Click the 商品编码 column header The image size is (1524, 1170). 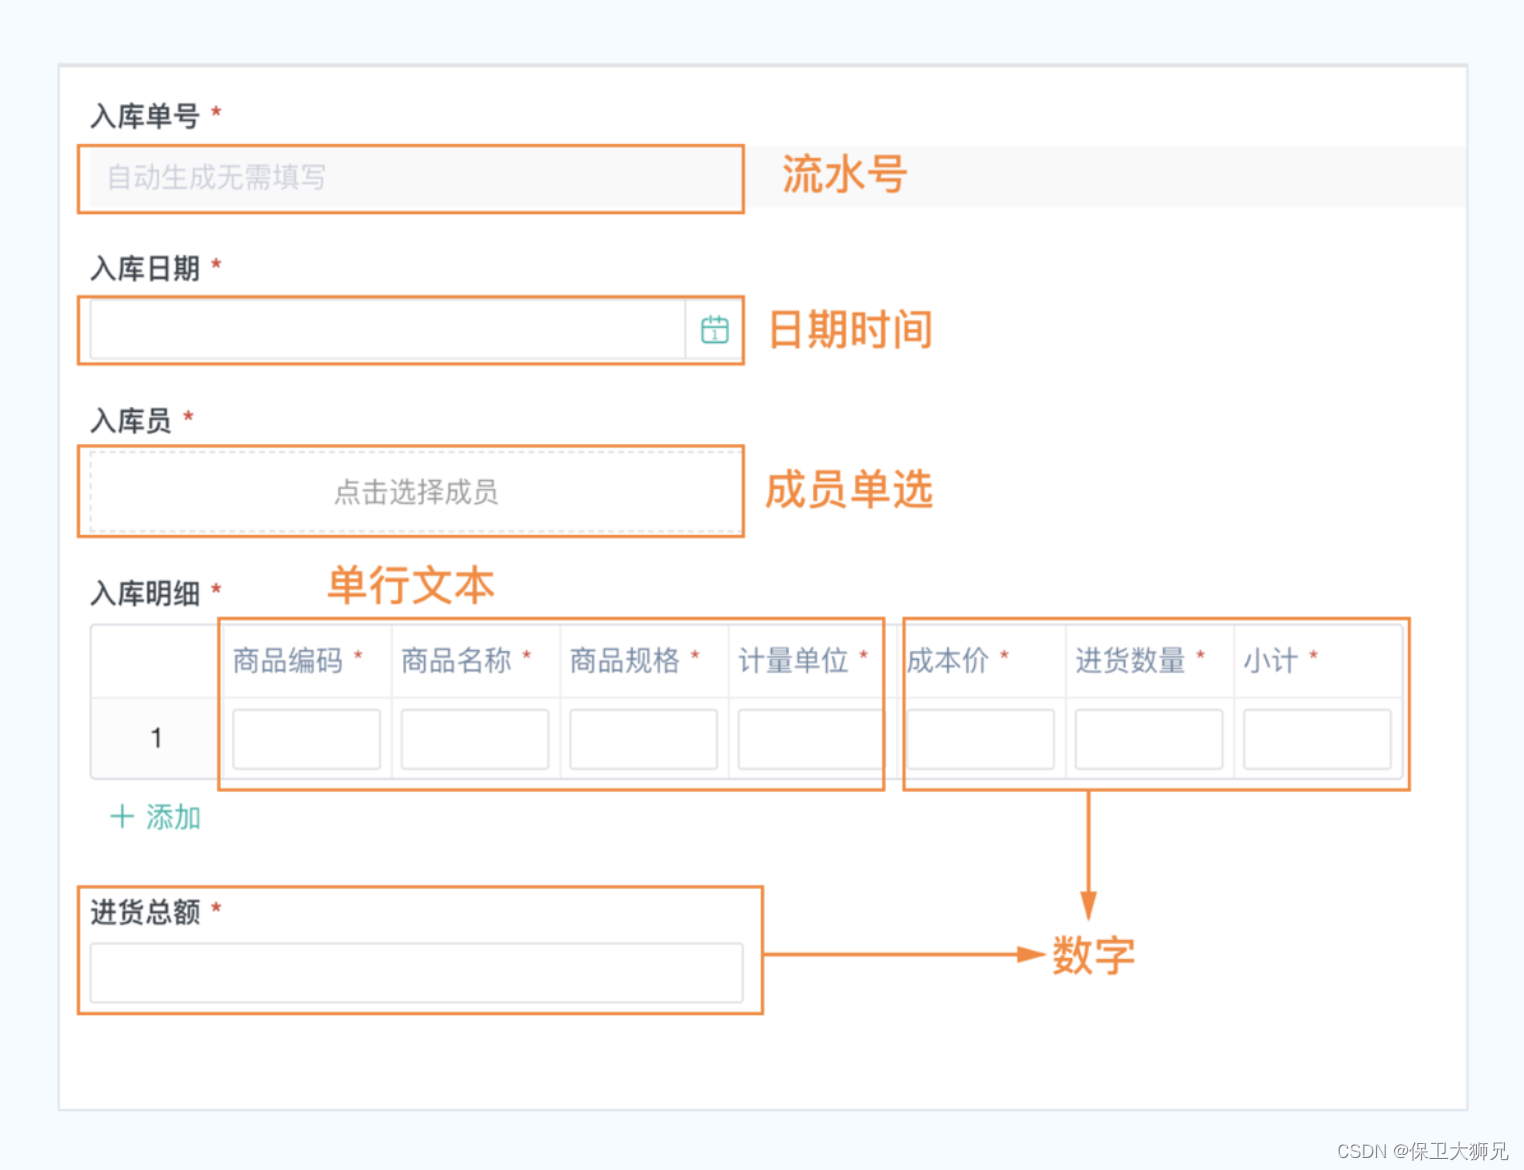point(288,661)
